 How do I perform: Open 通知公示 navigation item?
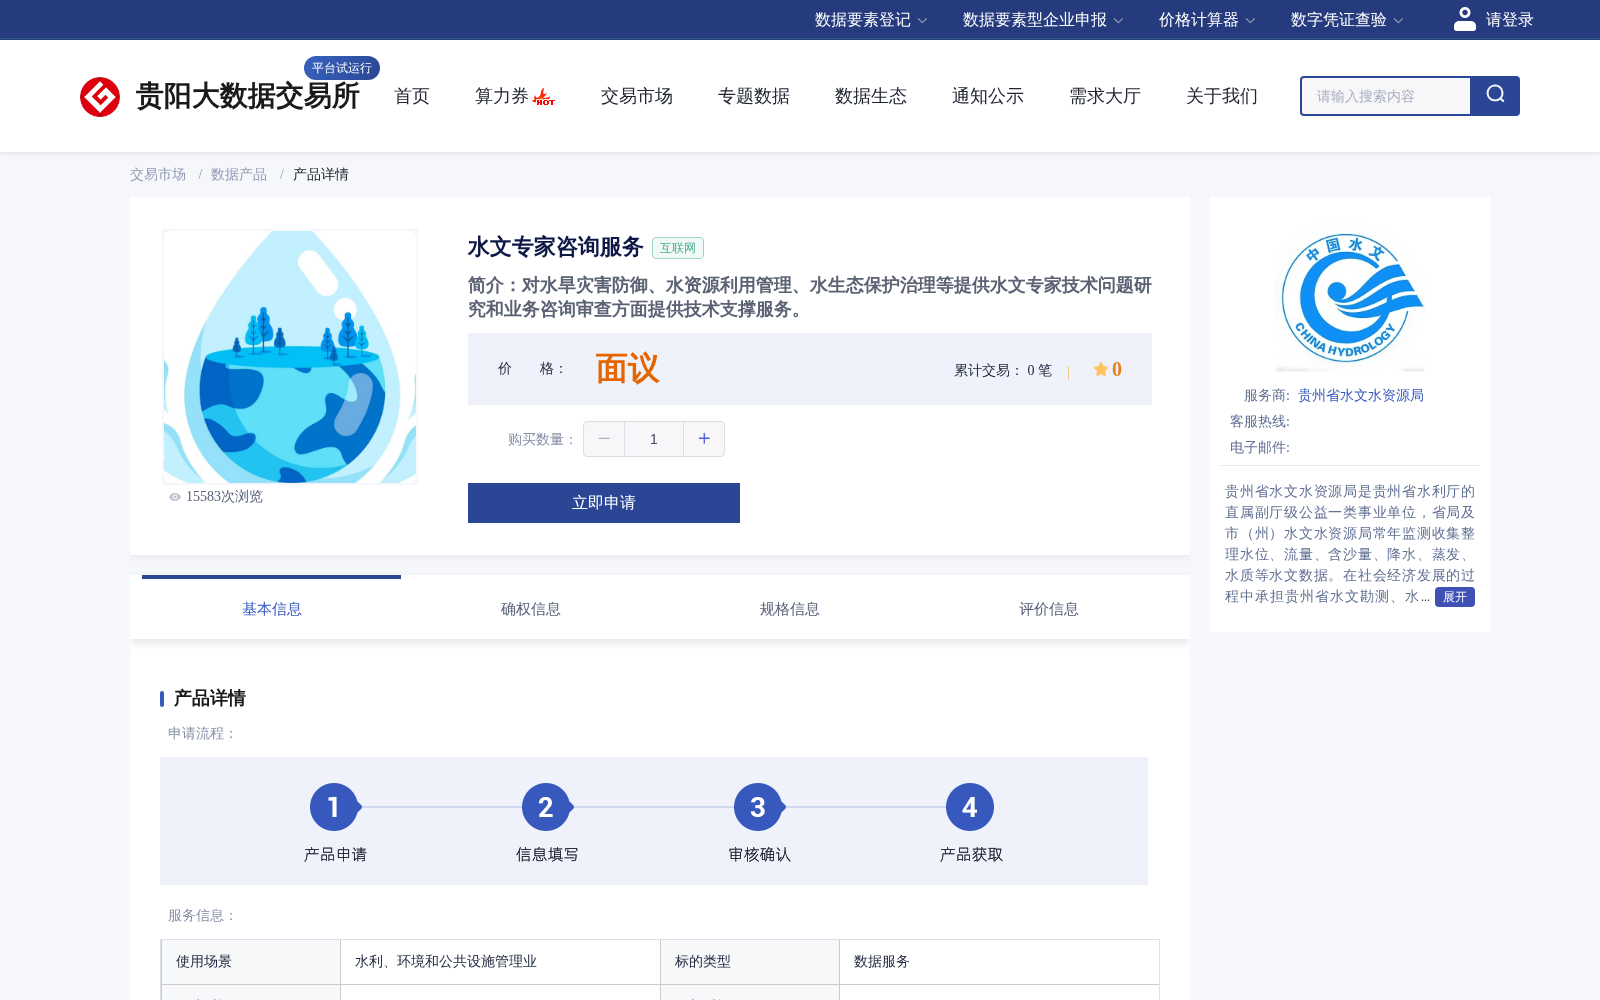click(x=988, y=96)
